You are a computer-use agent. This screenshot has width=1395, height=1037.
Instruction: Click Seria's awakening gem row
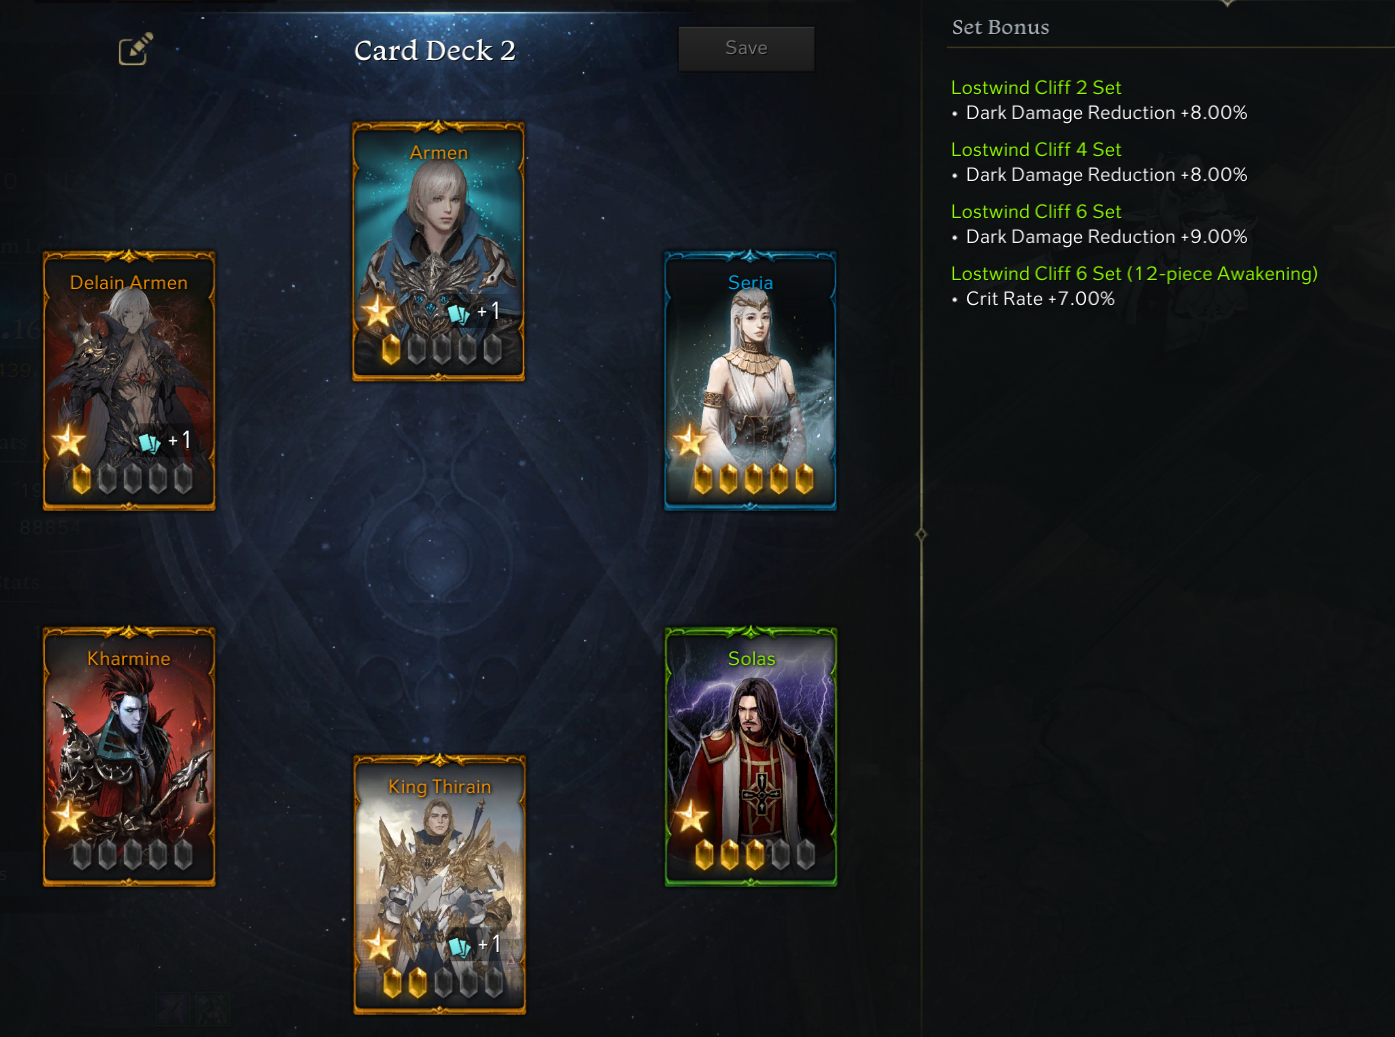[x=754, y=479]
